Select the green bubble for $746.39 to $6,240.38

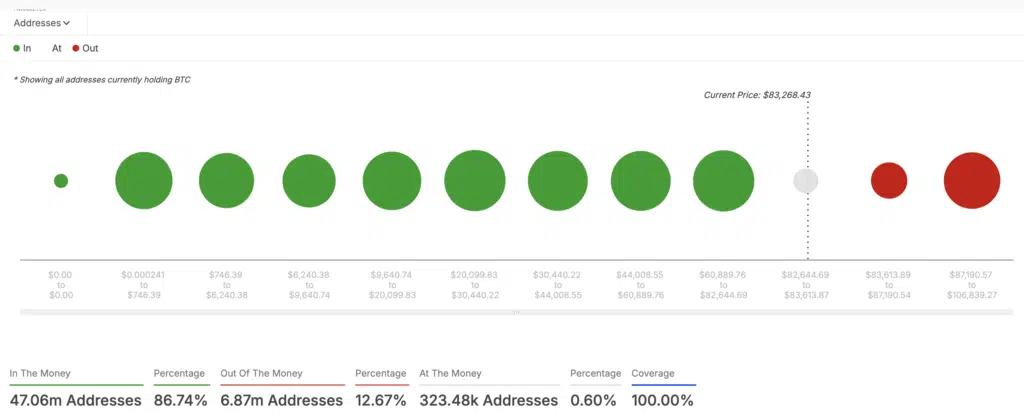pos(227,181)
